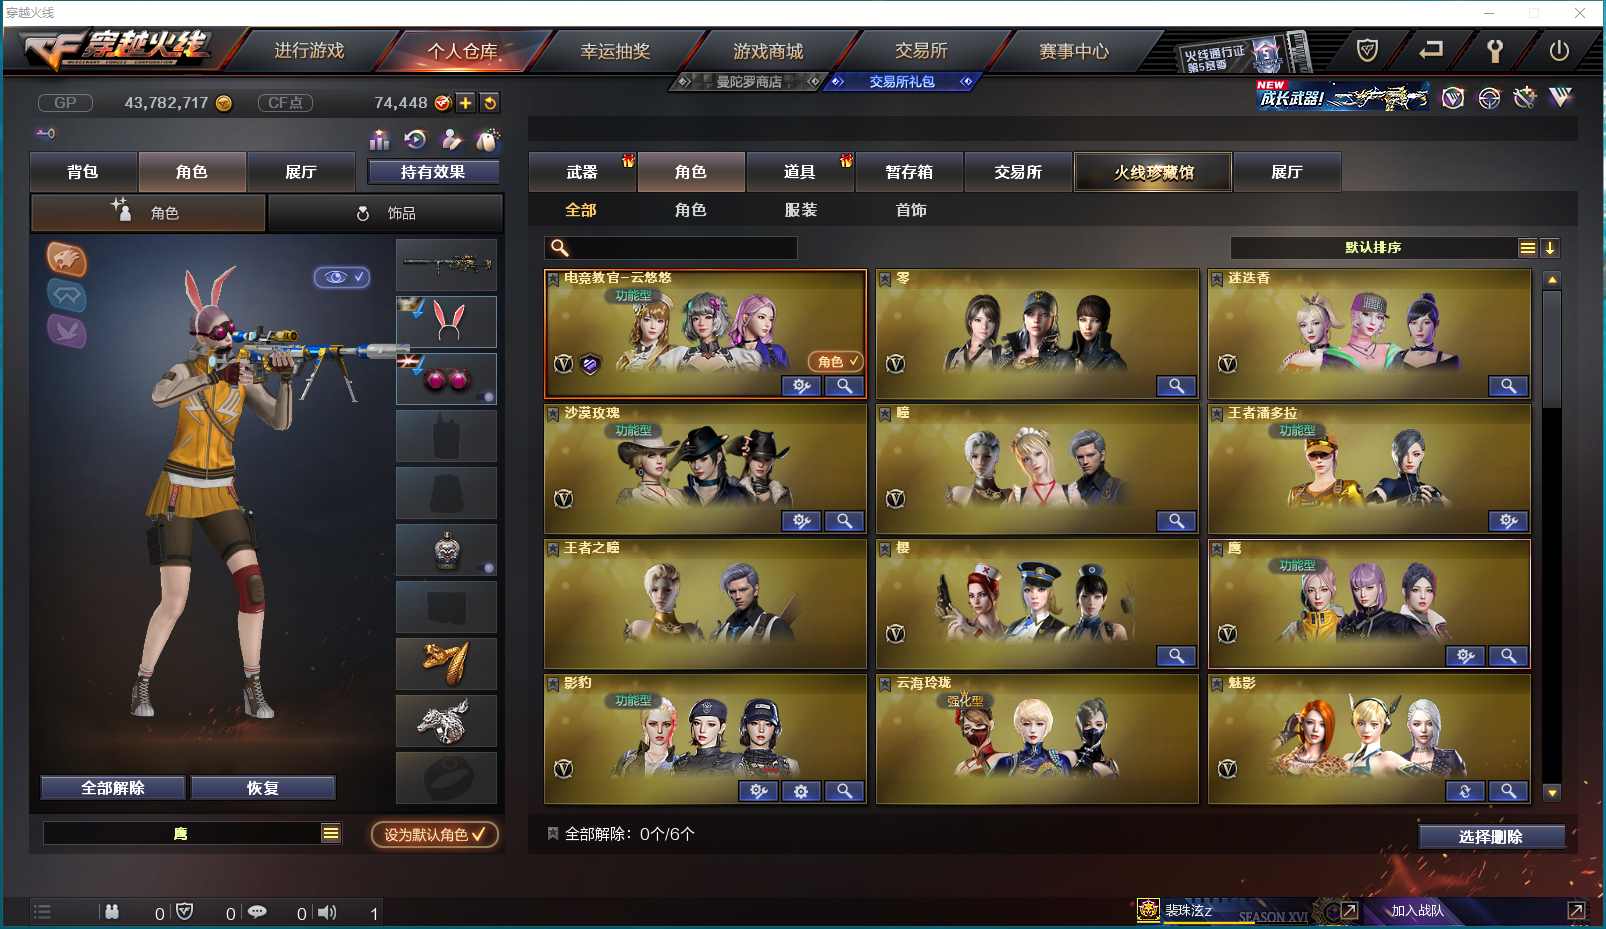This screenshot has width=1606, height=929.
Task: Click the power icon in top bar
Action: tap(1559, 50)
